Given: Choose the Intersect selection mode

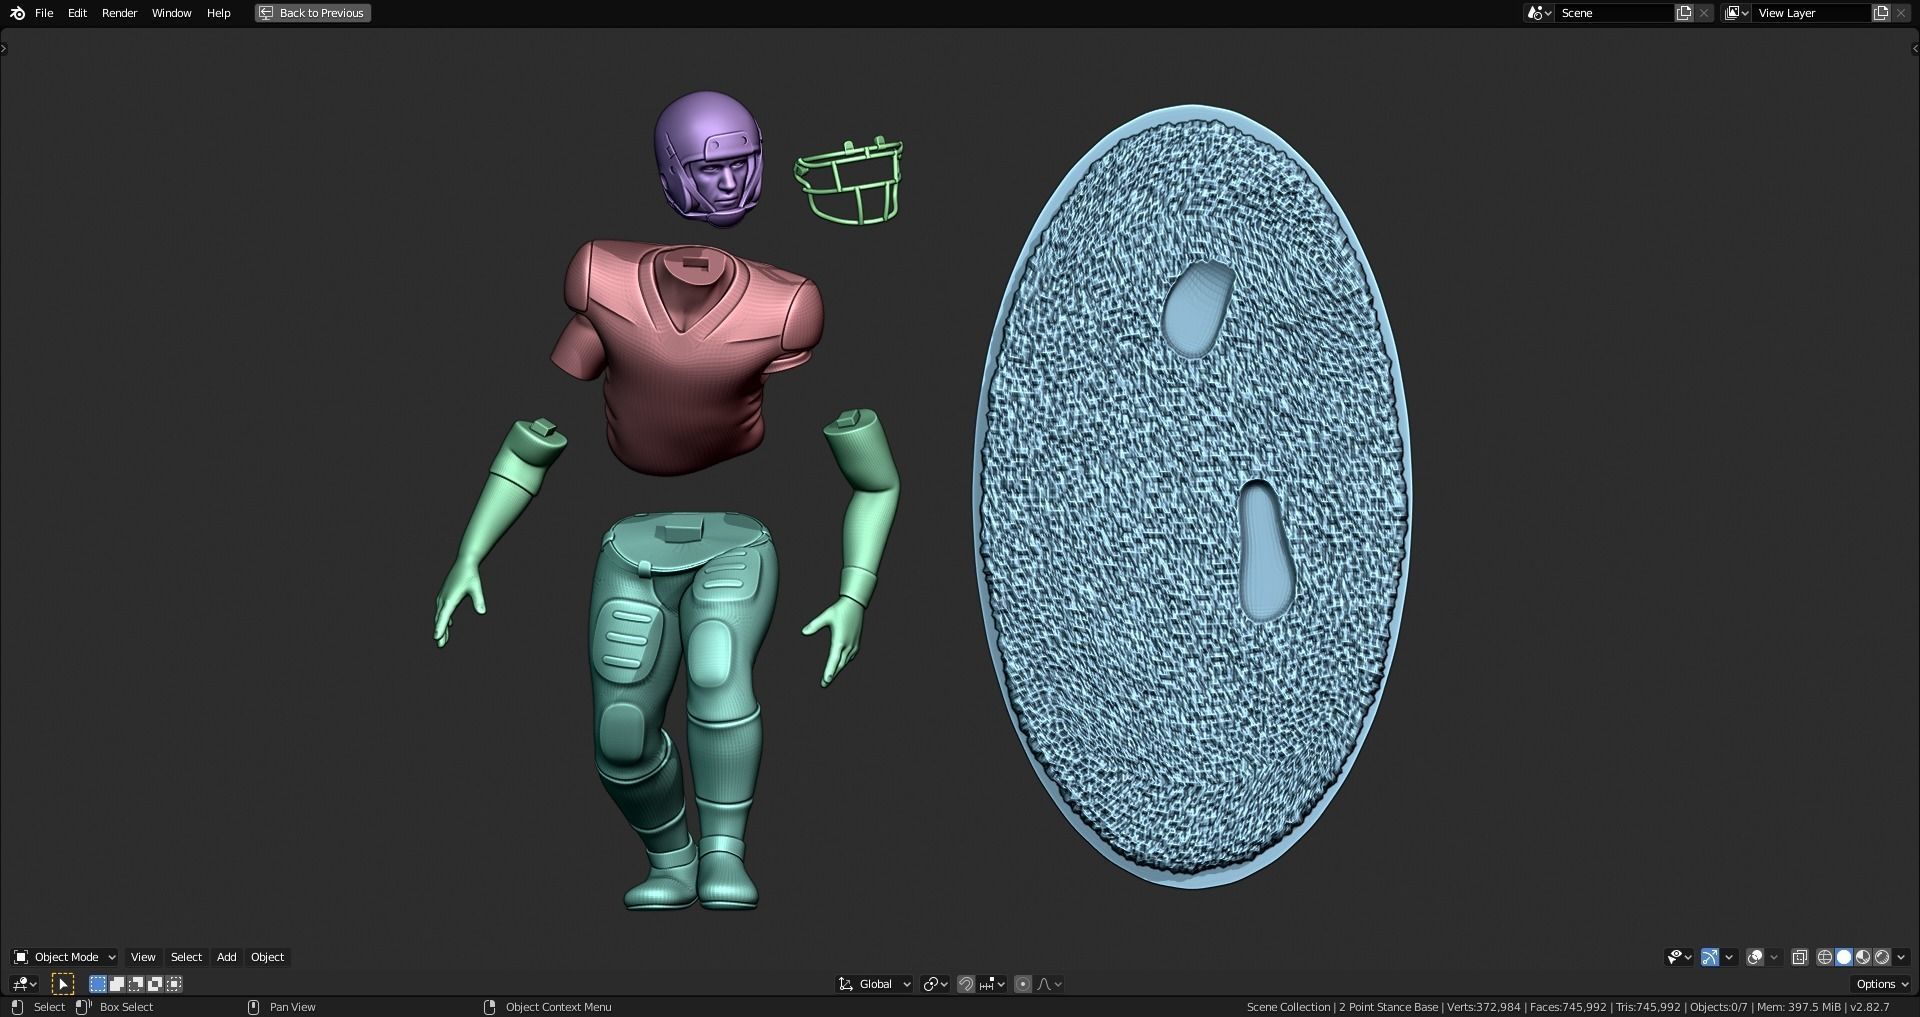Looking at the screenshot, I should [x=174, y=984].
